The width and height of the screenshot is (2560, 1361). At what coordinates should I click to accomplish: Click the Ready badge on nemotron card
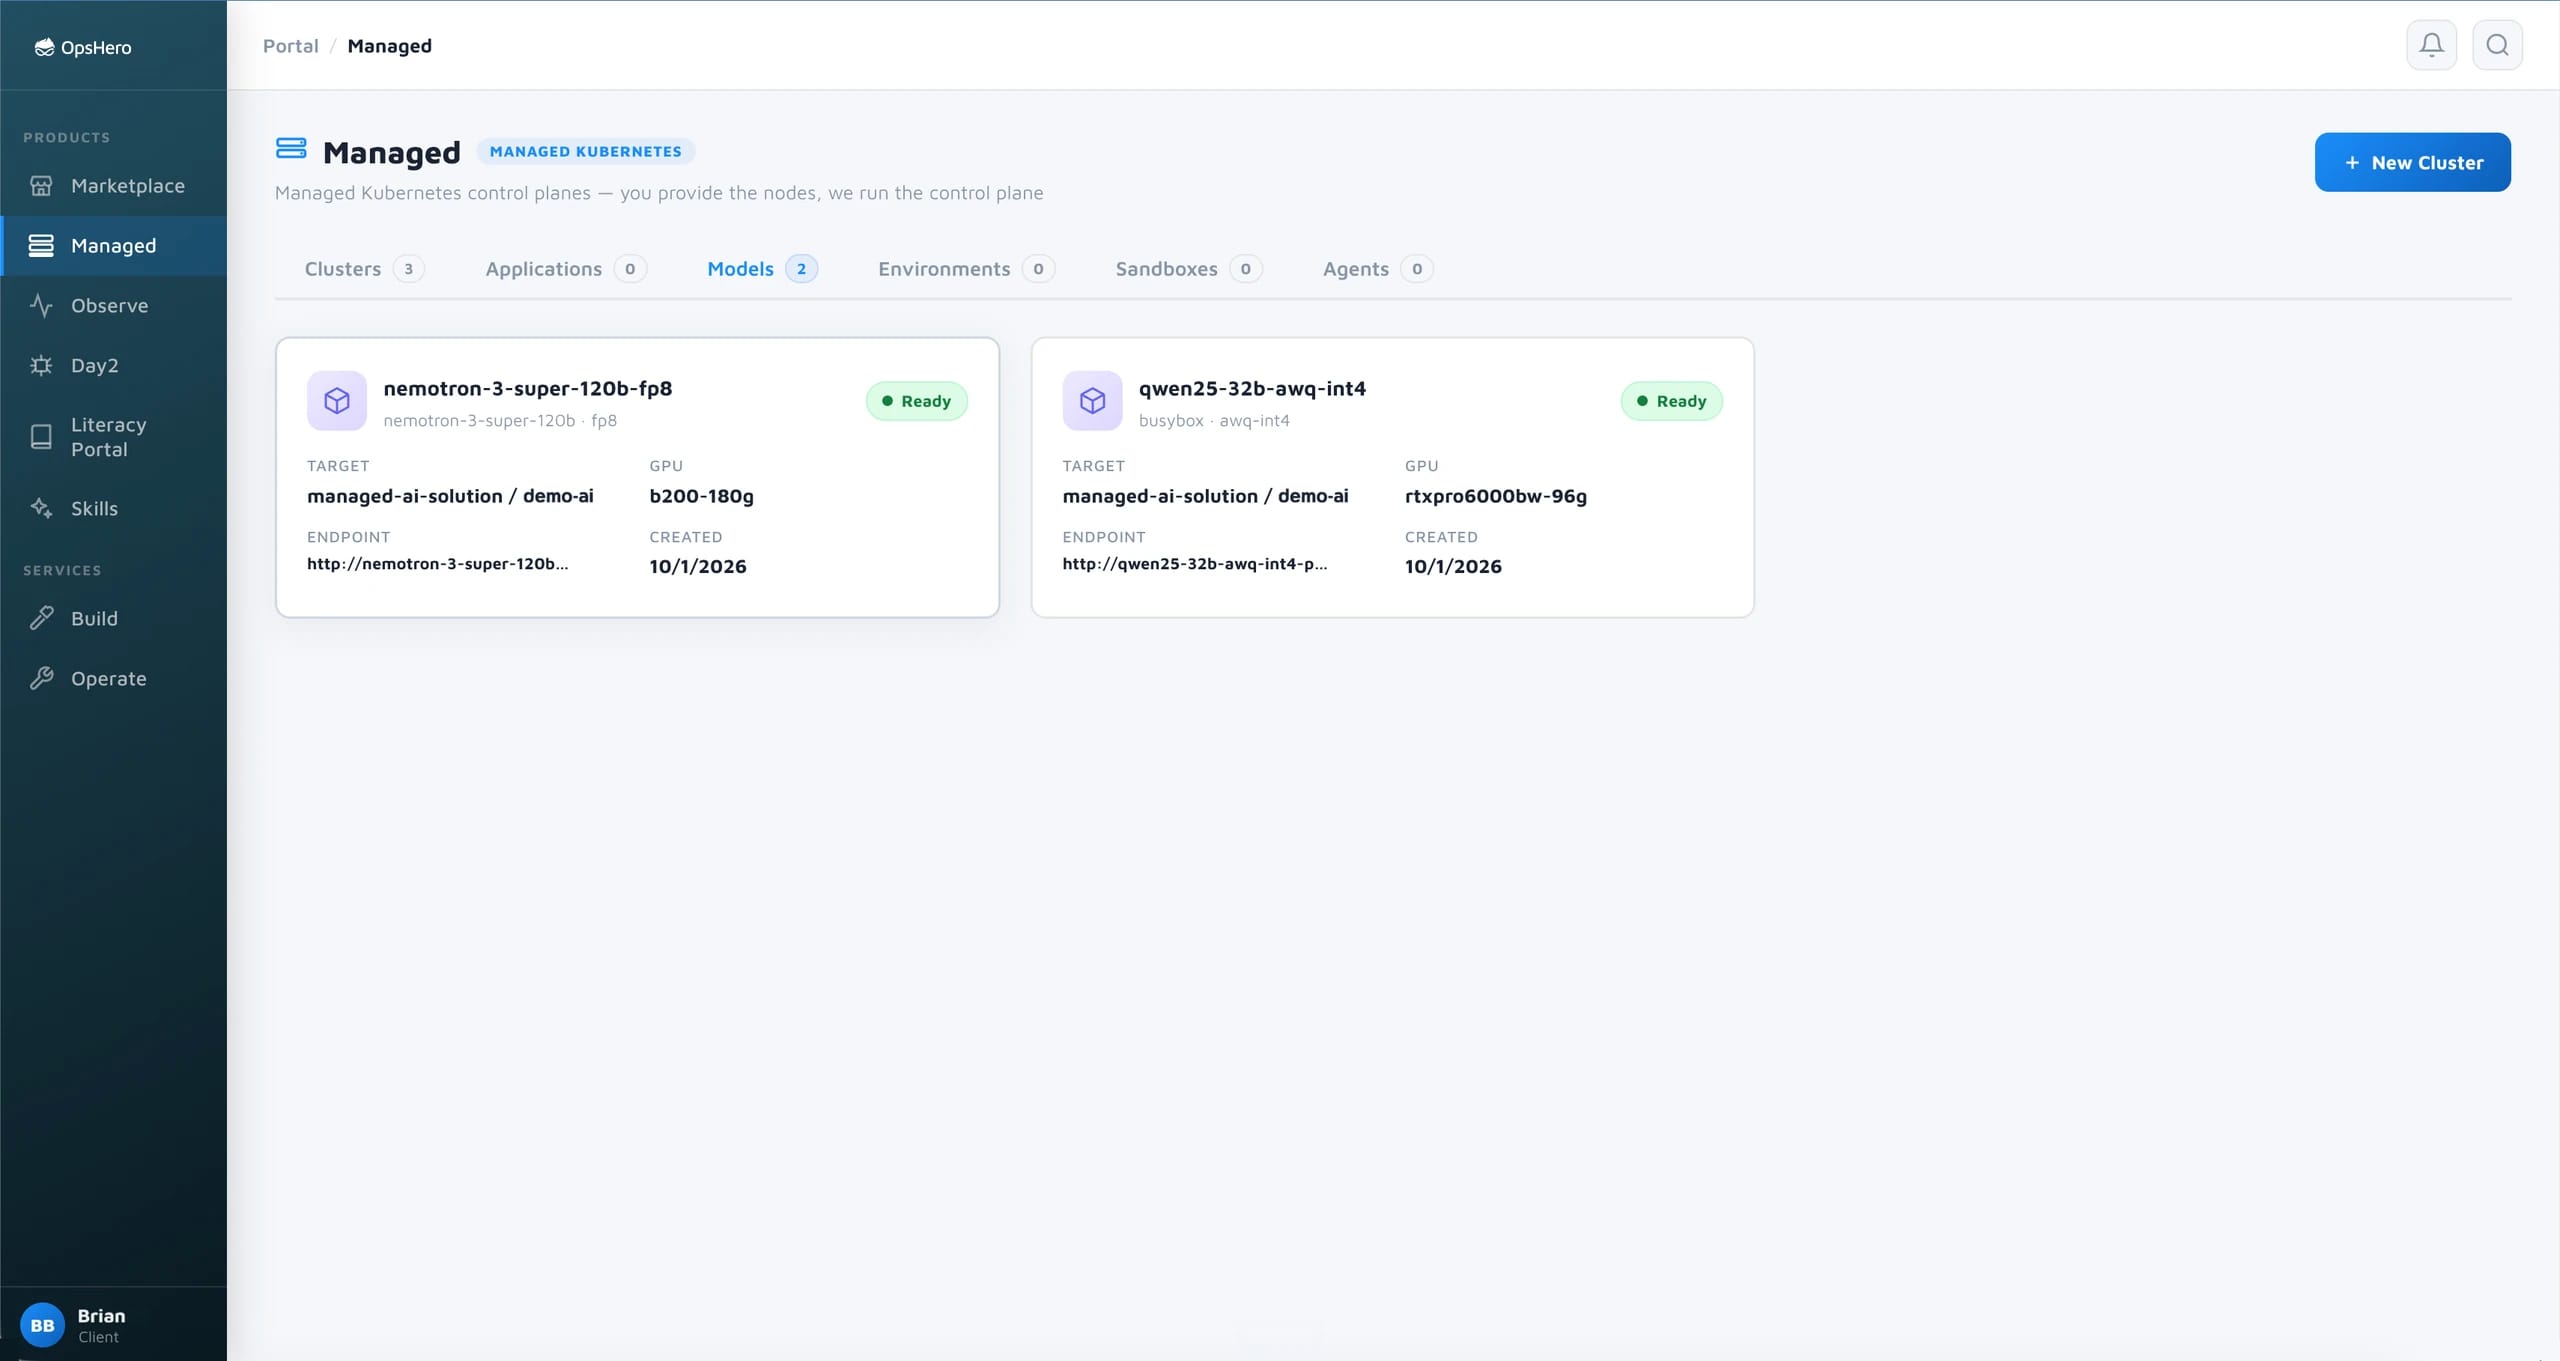click(x=916, y=401)
